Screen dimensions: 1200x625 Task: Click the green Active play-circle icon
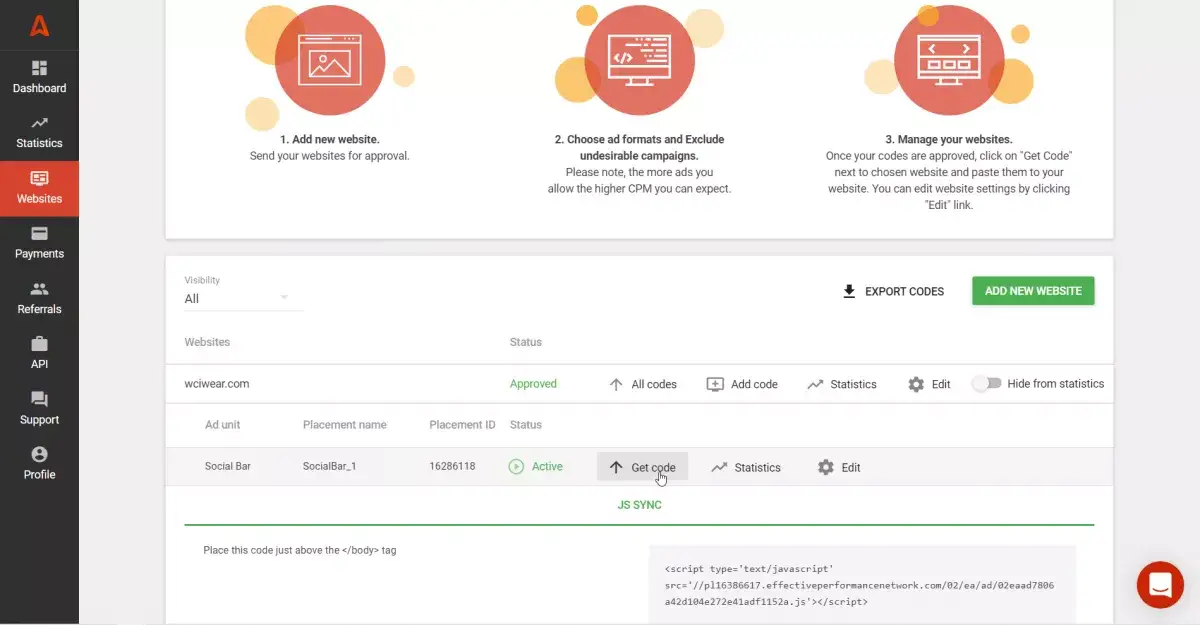516,466
